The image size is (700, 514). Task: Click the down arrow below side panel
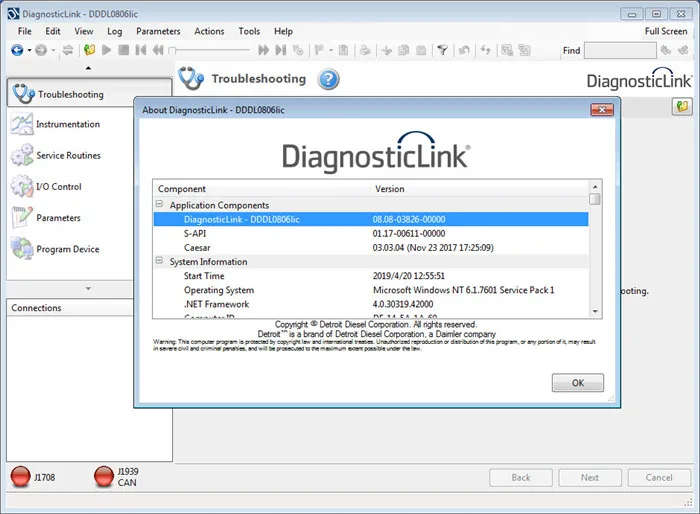click(x=88, y=288)
